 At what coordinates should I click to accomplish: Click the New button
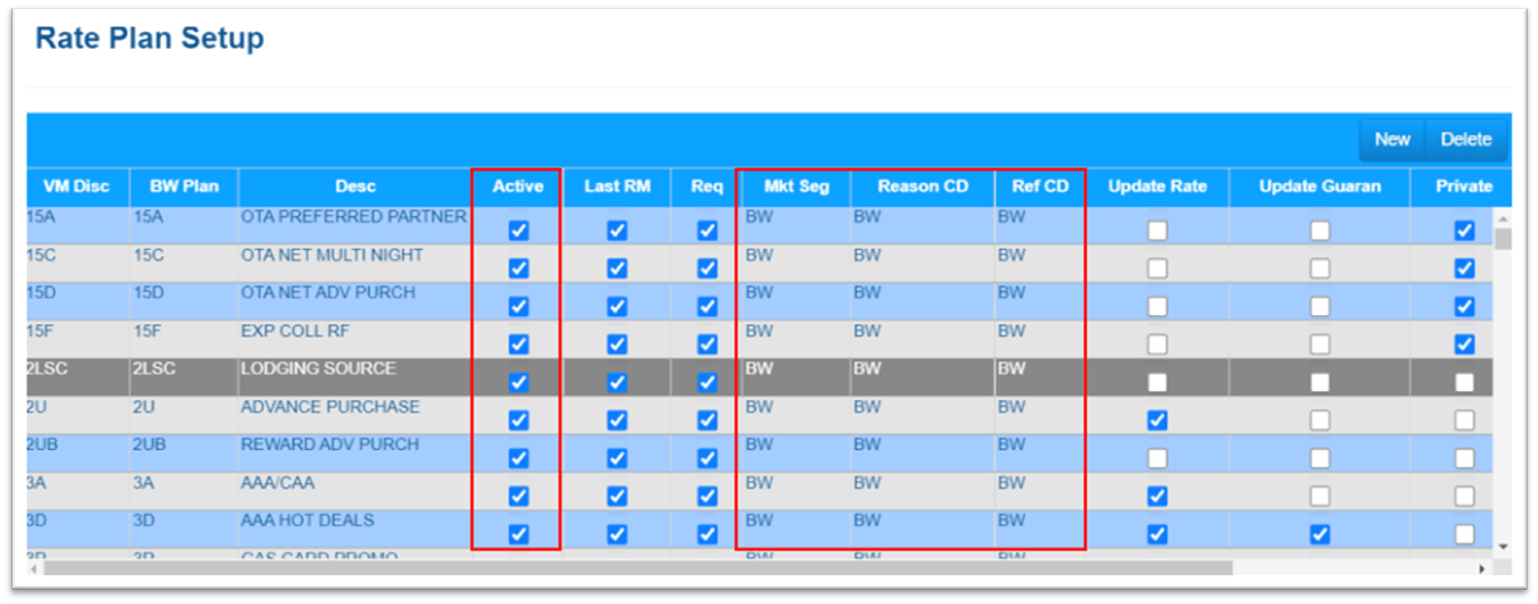[1391, 140]
